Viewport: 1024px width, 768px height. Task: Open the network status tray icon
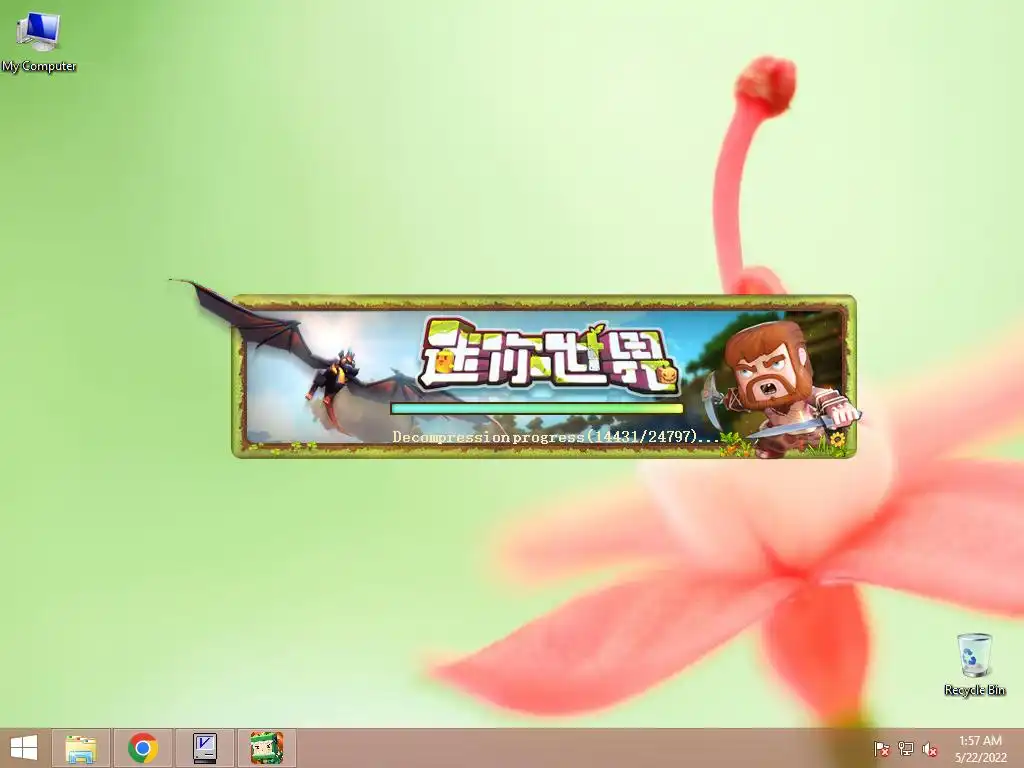coord(906,749)
